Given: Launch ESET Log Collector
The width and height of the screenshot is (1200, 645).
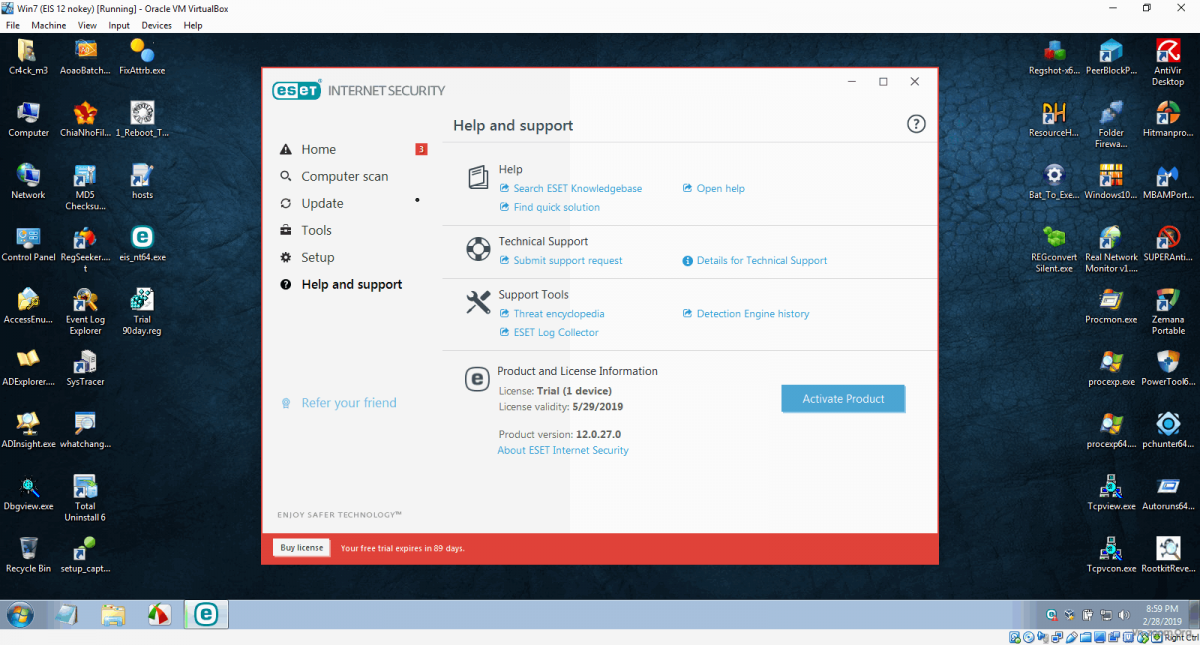Looking at the screenshot, I should point(555,333).
